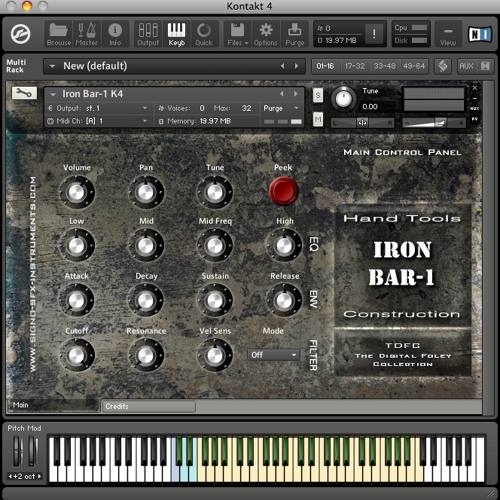Load next multi with right arrow
Viewport: 500px width, 500px height.
tap(296, 66)
